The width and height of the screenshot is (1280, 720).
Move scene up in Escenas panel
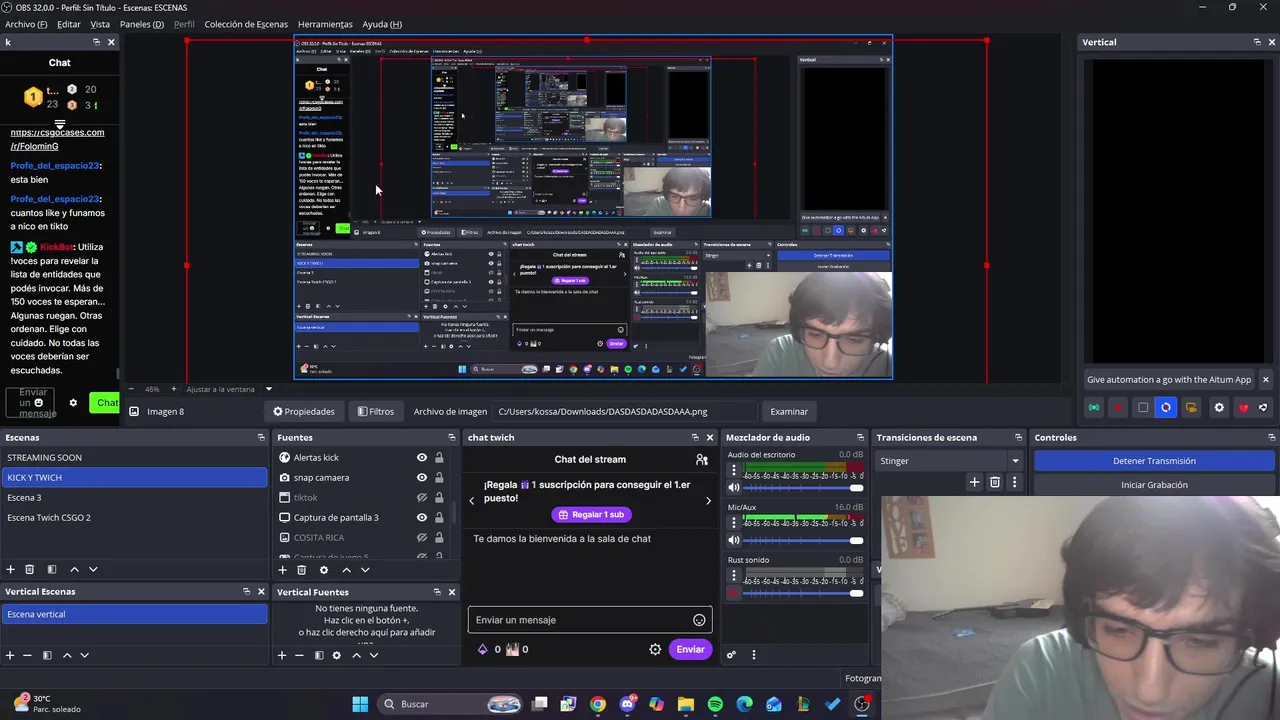[x=74, y=569]
